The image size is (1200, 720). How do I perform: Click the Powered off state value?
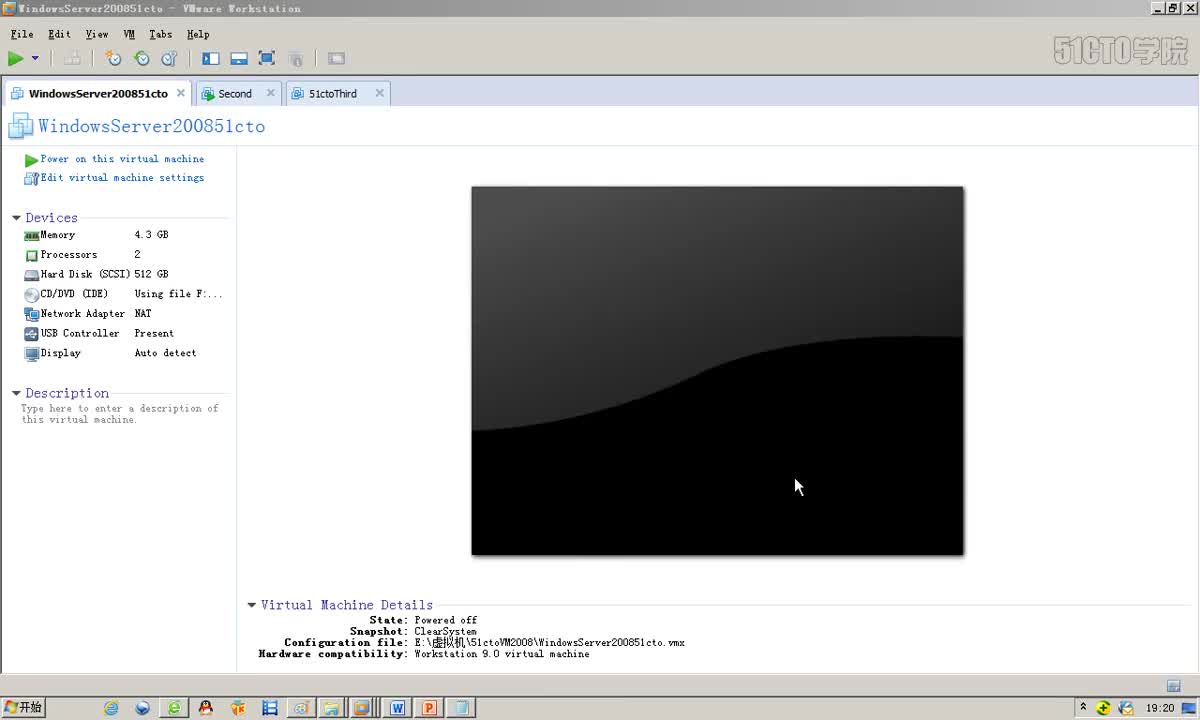pos(446,621)
